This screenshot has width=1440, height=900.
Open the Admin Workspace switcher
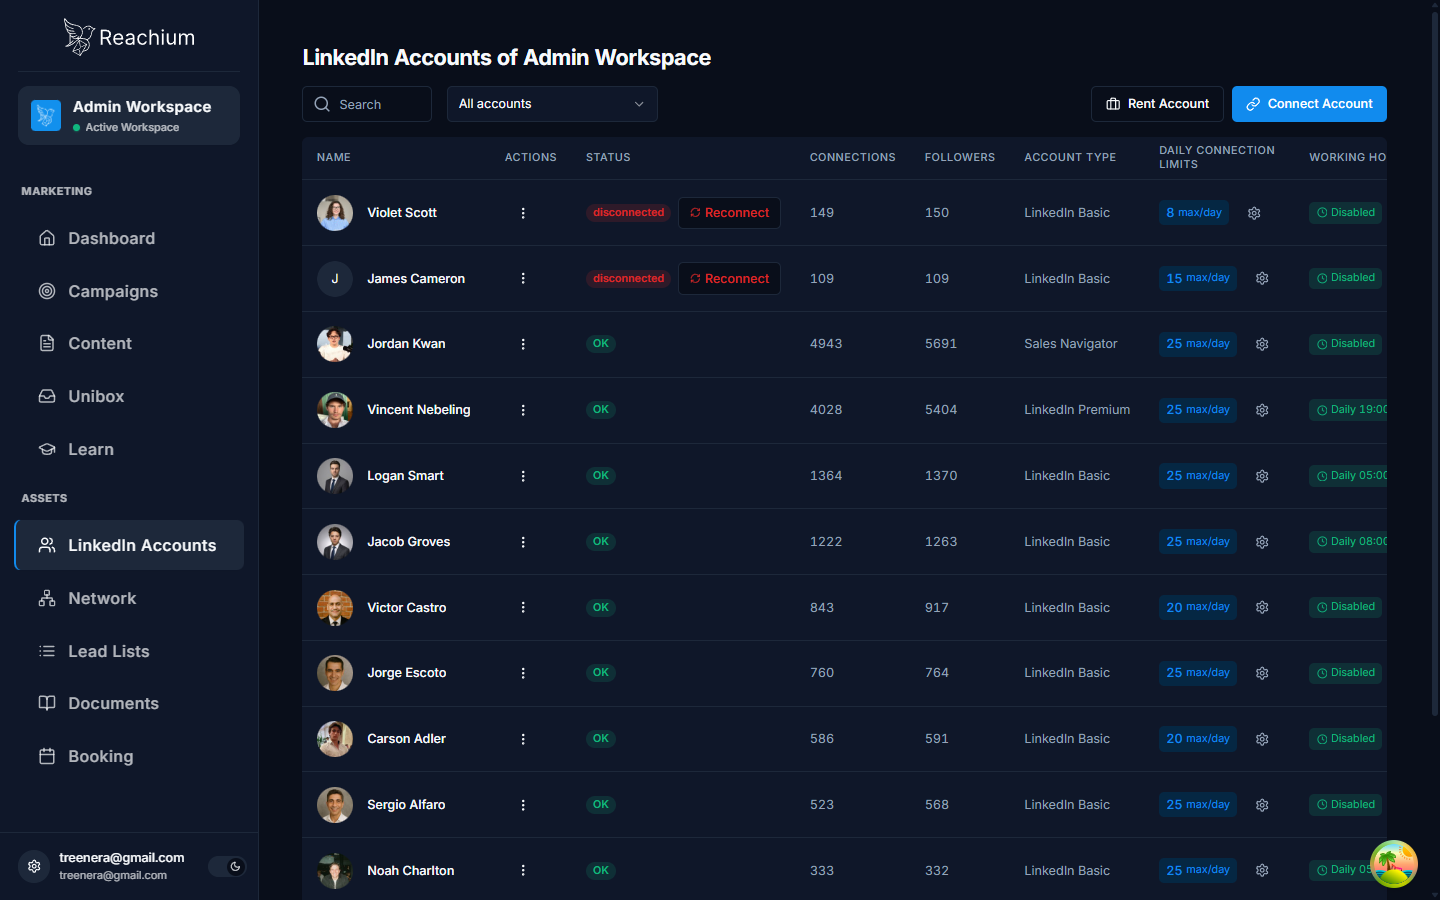[x=129, y=115]
